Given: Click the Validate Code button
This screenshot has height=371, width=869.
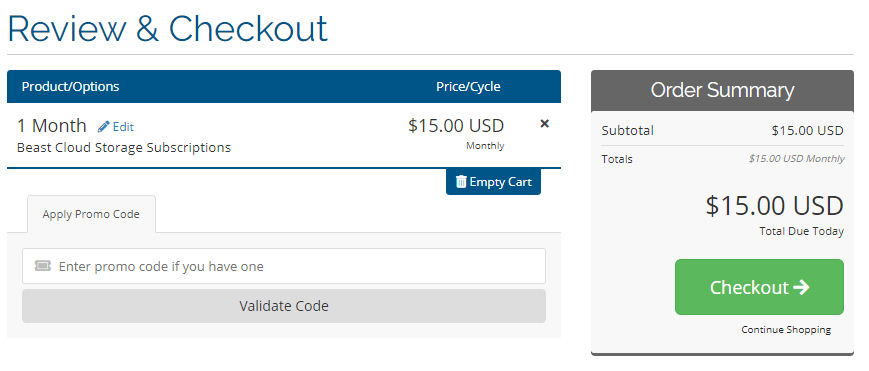Looking at the screenshot, I should (284, 306).
